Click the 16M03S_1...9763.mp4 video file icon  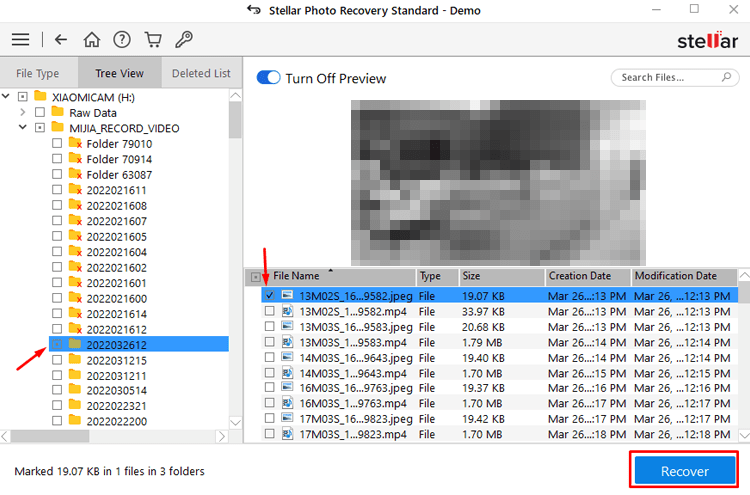coord(287,403)
